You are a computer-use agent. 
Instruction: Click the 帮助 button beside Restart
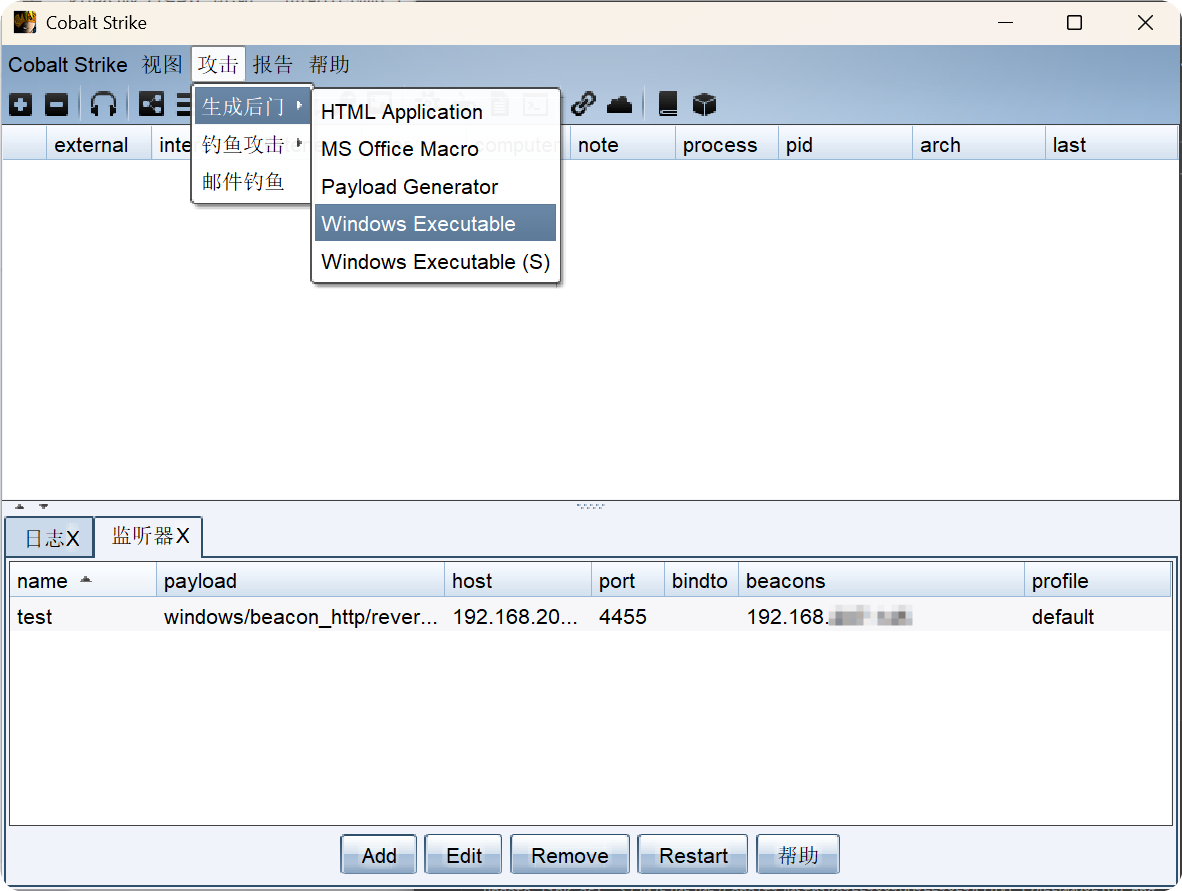tap(798, 855)
